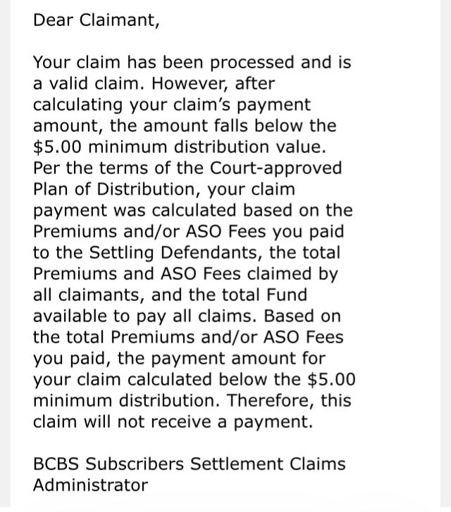Click the word "Therefore"
This screenshot has height=512, width=451.
tap(270, 401)
